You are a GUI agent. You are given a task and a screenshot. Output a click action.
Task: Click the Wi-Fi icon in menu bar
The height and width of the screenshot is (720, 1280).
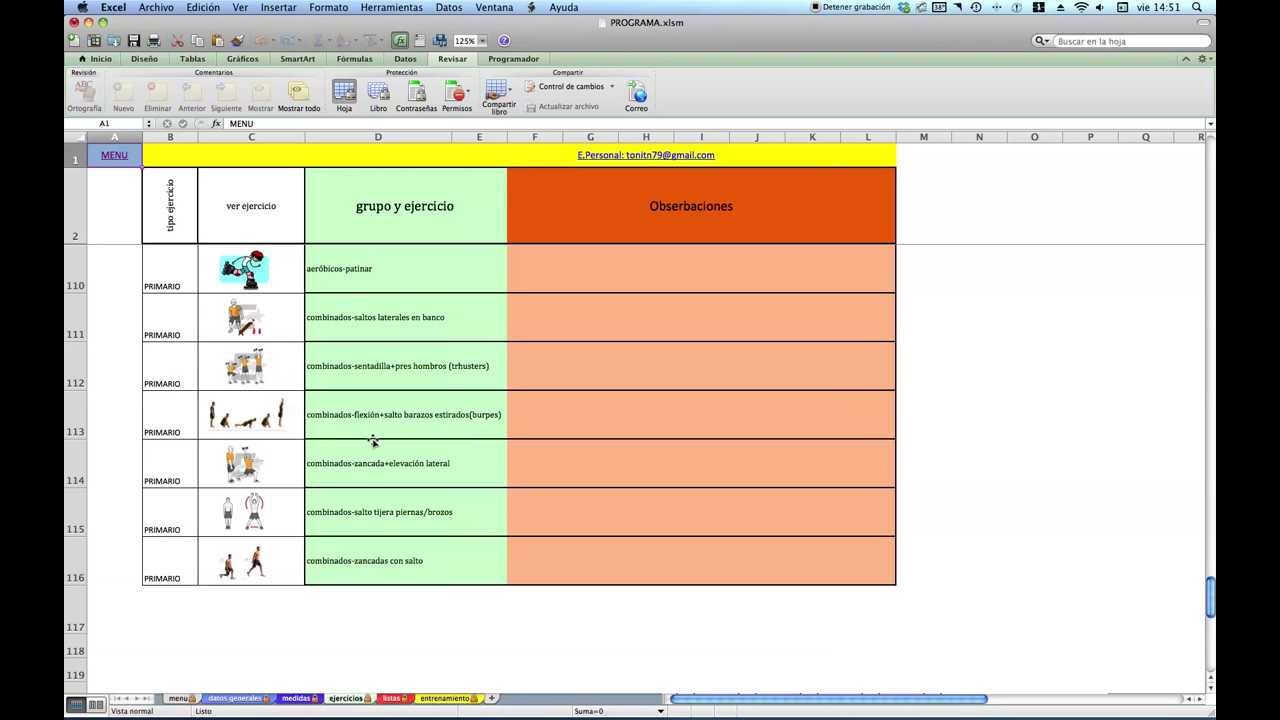pos(1081,7)
